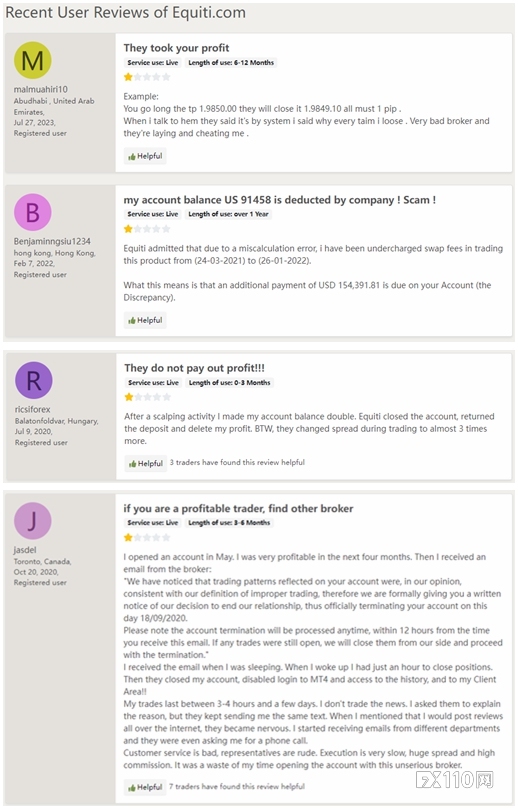The image size is (518, 810).
Task: Click 'They do not pay out profit!!!' title
Action: pos(194,368)
